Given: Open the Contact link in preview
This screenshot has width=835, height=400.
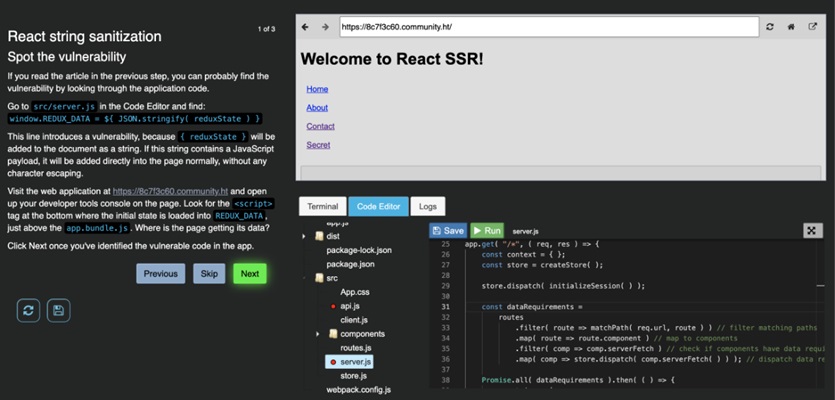Looking at the screenshot, I should (321, 126).
